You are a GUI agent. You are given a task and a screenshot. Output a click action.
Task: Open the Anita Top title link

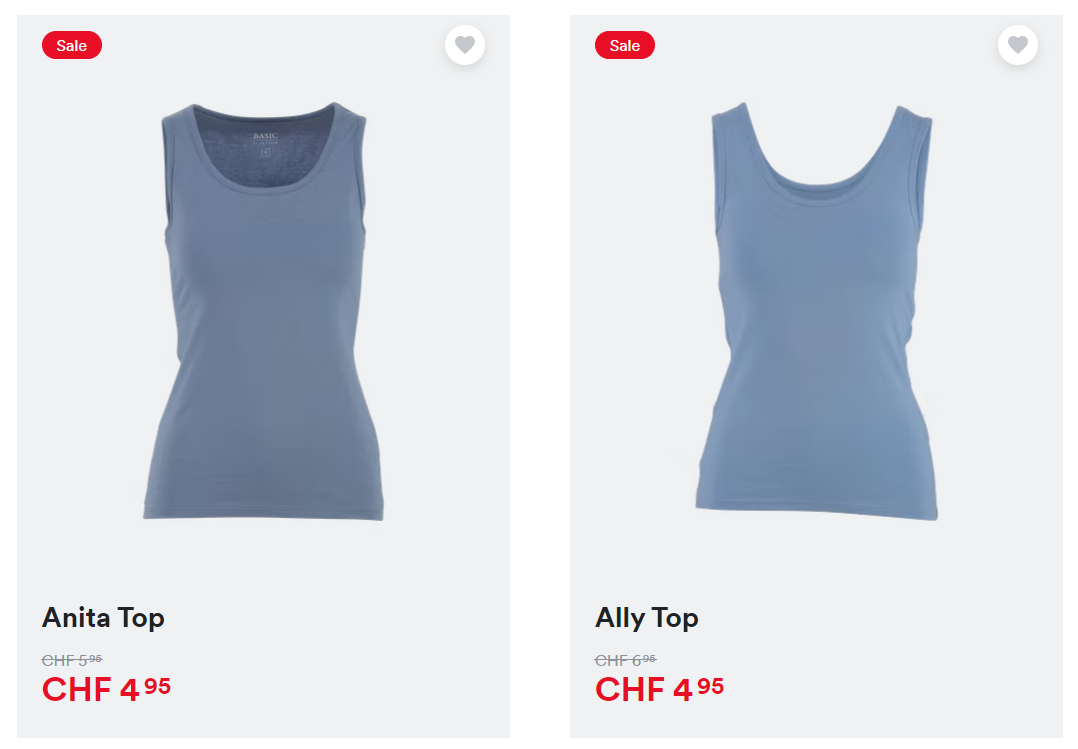[x=103, y=618]
